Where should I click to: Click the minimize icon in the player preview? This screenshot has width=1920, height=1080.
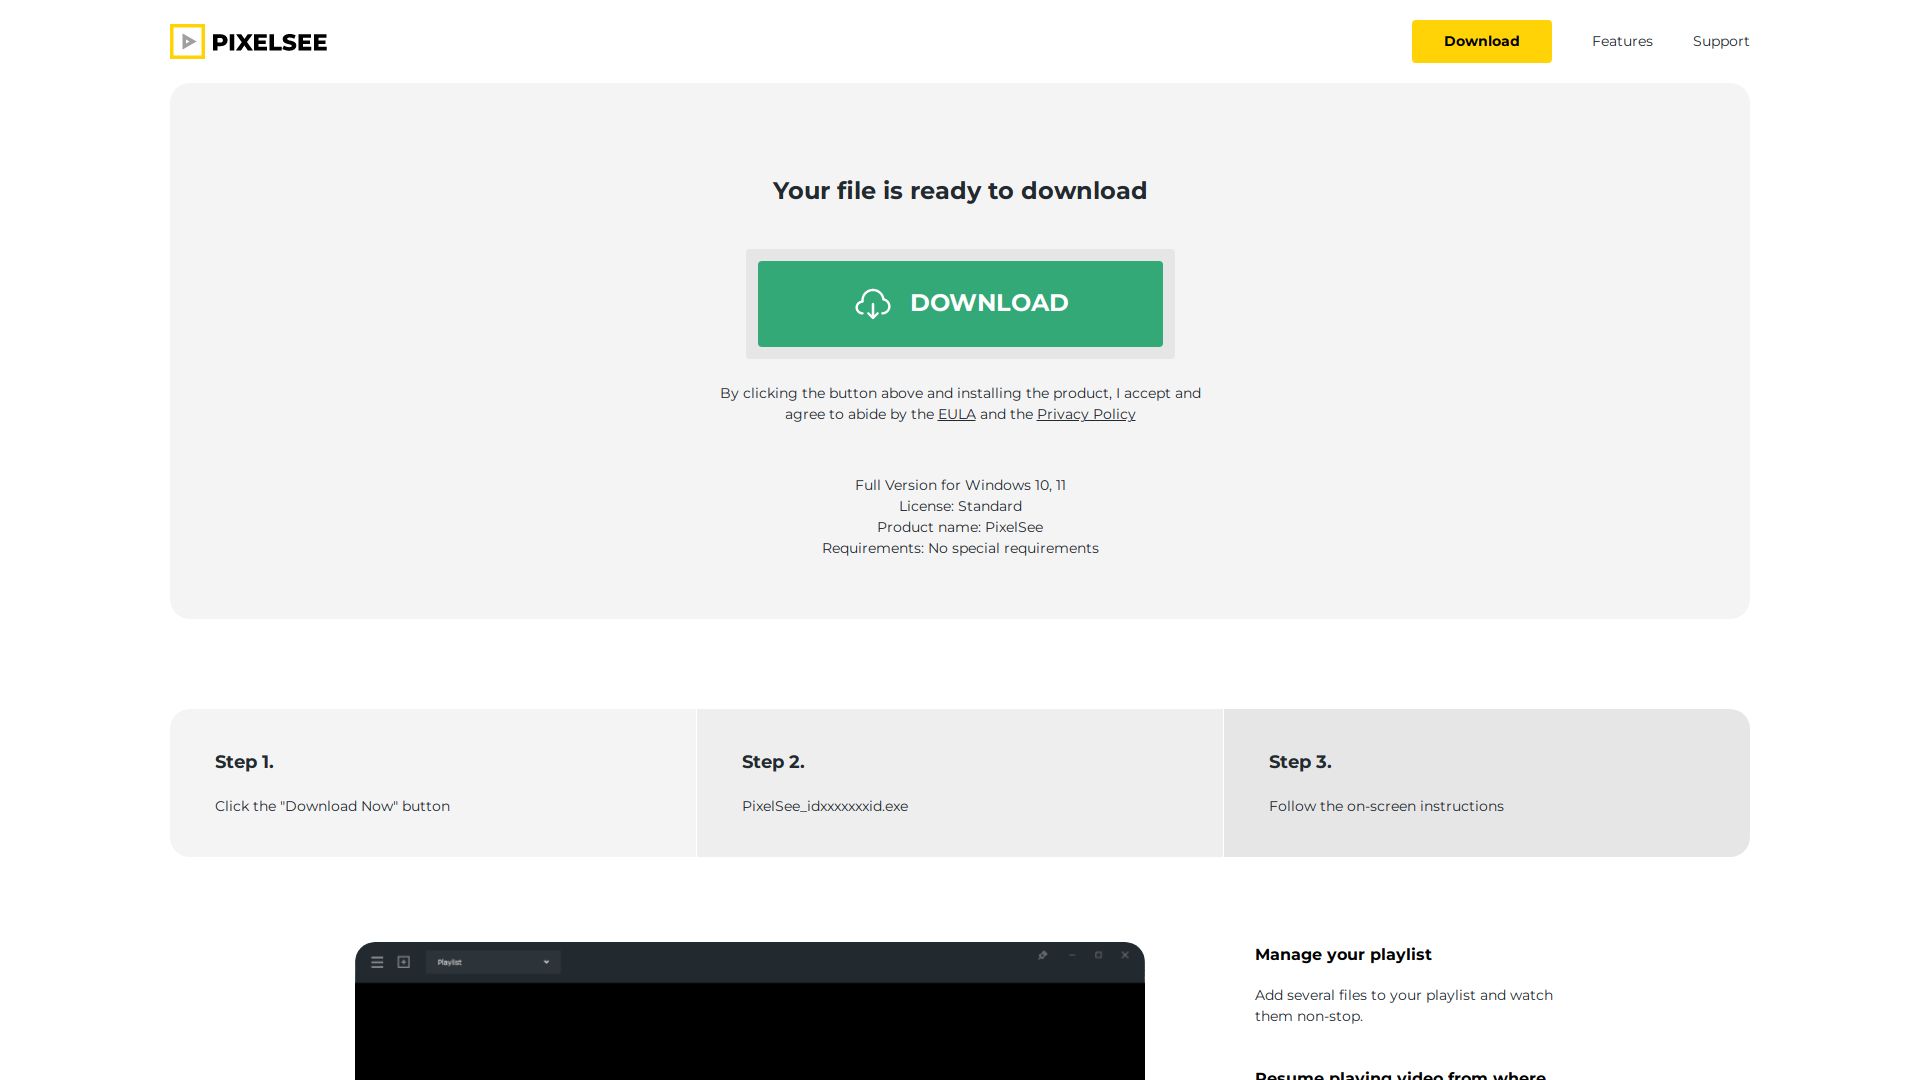tap(1072, 956)
